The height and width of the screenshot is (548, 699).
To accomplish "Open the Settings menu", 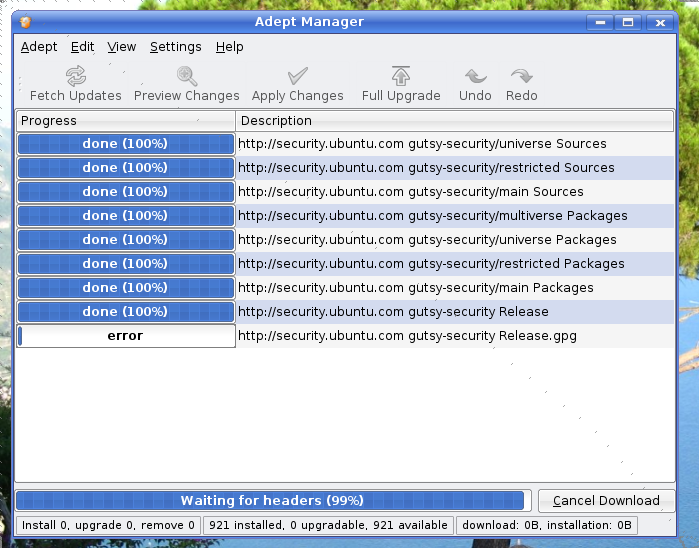I will point(176,47).
